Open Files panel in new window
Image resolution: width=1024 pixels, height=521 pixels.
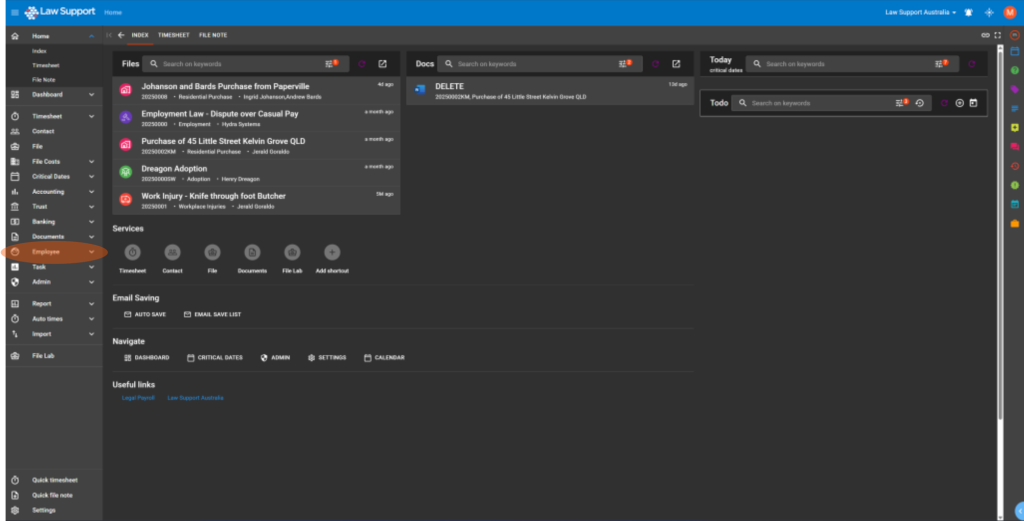(382, 64)
